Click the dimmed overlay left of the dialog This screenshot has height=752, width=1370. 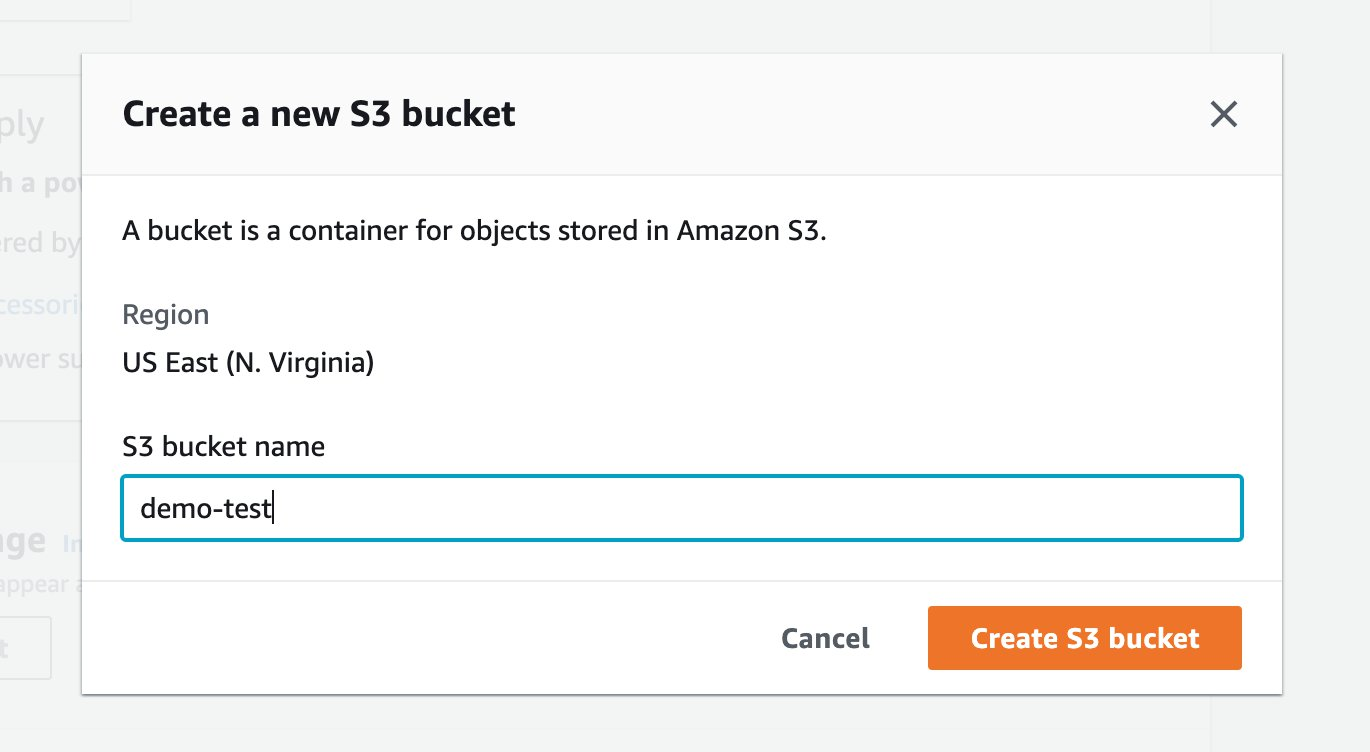point(40,450)
